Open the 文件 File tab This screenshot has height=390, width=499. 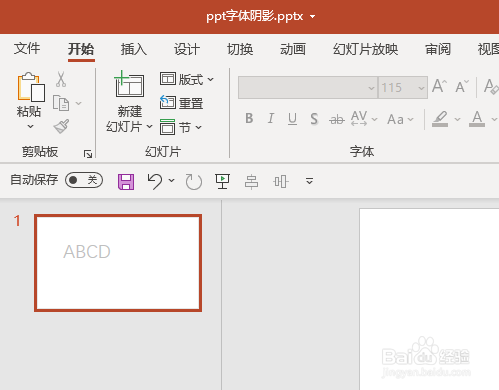click(x=27, y=49)
